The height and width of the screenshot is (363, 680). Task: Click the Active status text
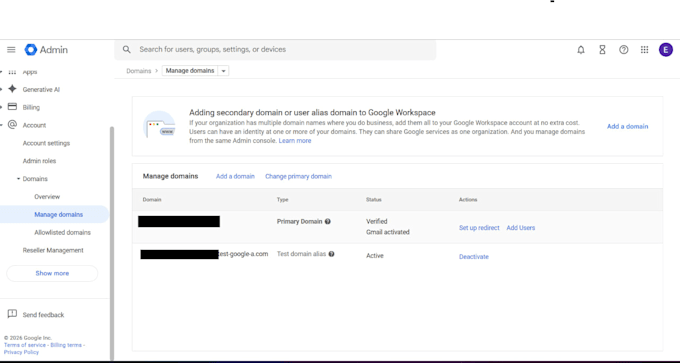pyautogui.click(x=375, y=256)
